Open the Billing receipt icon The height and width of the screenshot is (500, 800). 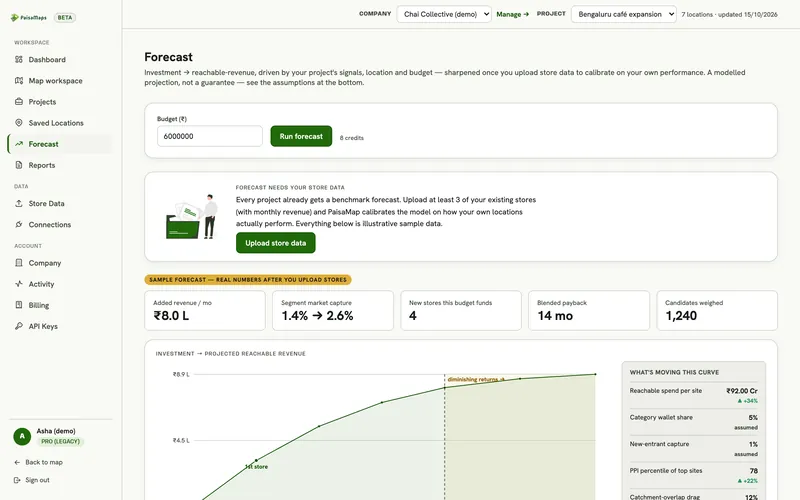19,305
